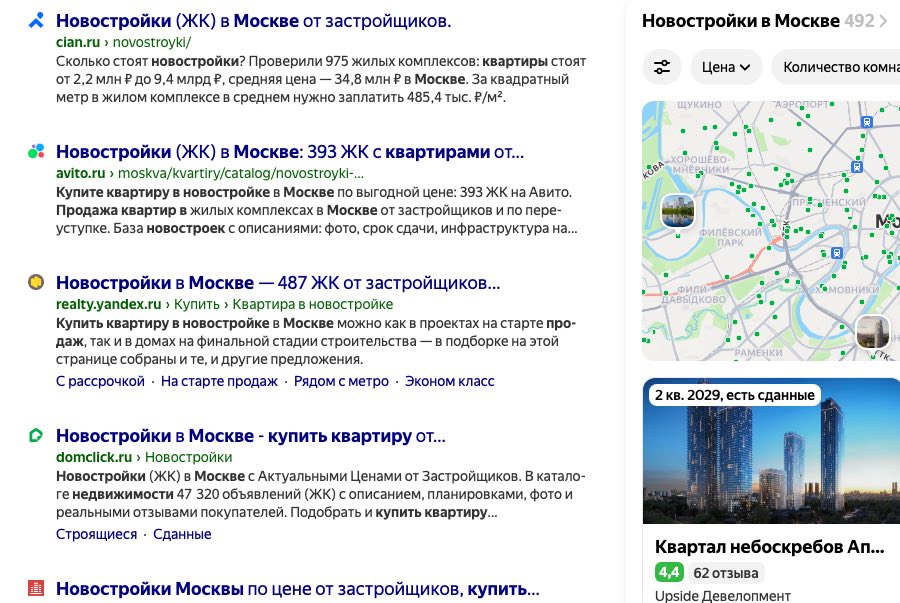Click the metro icon near Хорошёво-Мнёвники label
Viewport: 900px width, 603px height.
(x=857, y=167)
